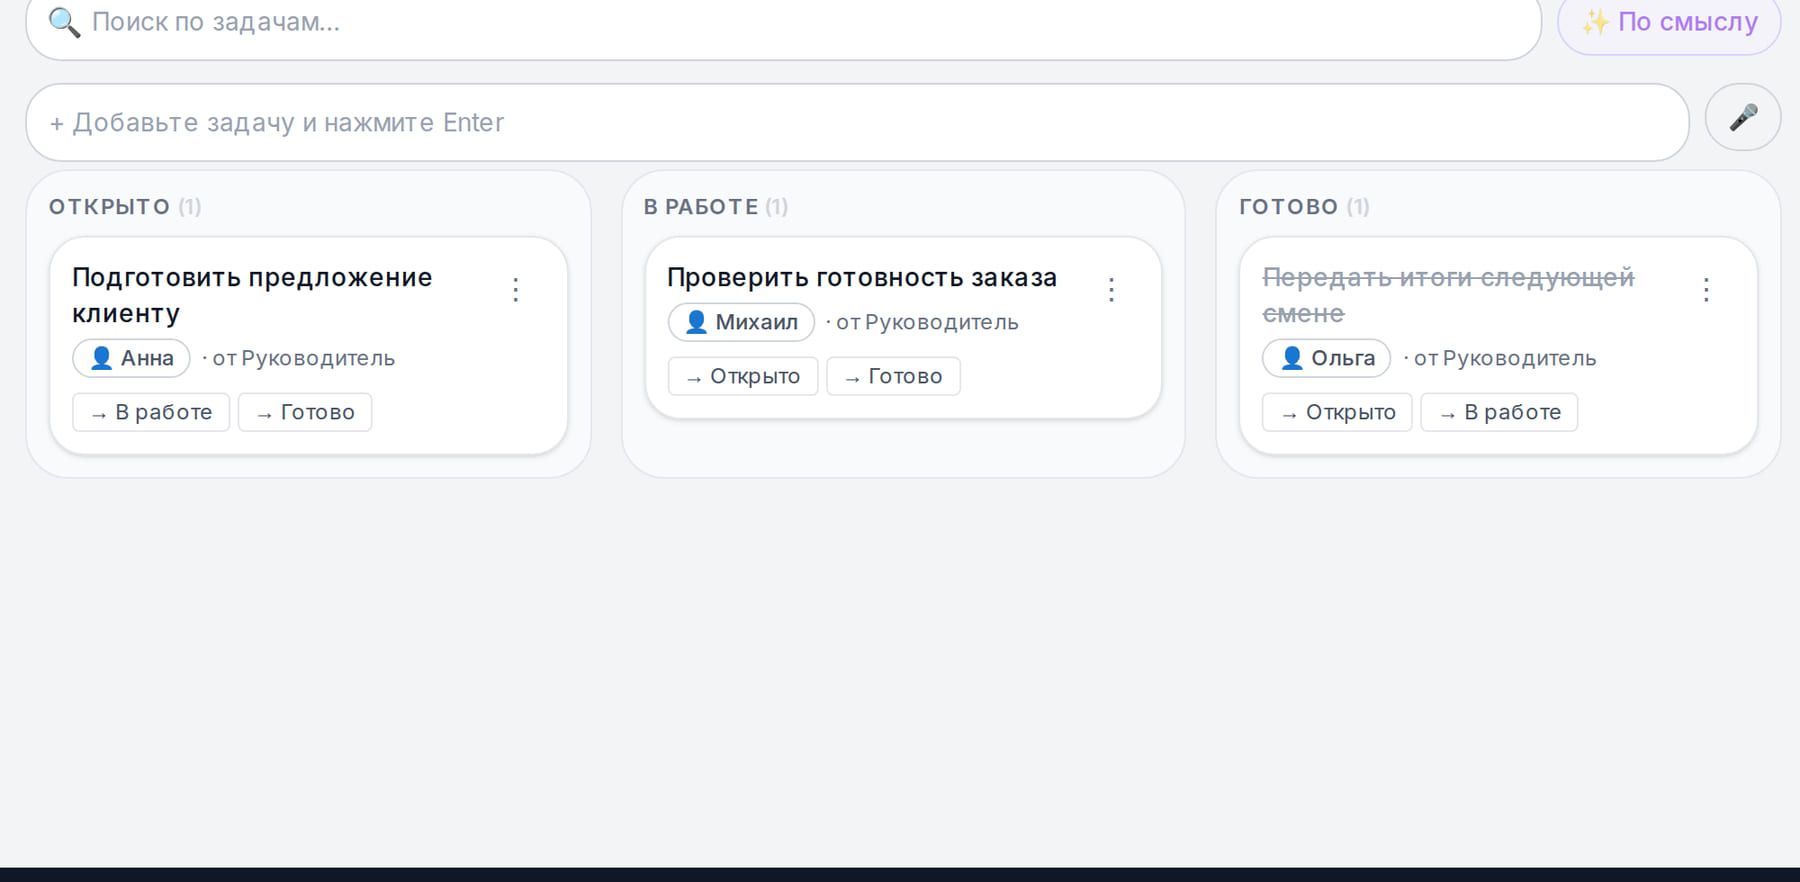Viewport: 1800px width, 882px height.
Task: Move Анна's task to "В работе"
Action: (151, 412)
